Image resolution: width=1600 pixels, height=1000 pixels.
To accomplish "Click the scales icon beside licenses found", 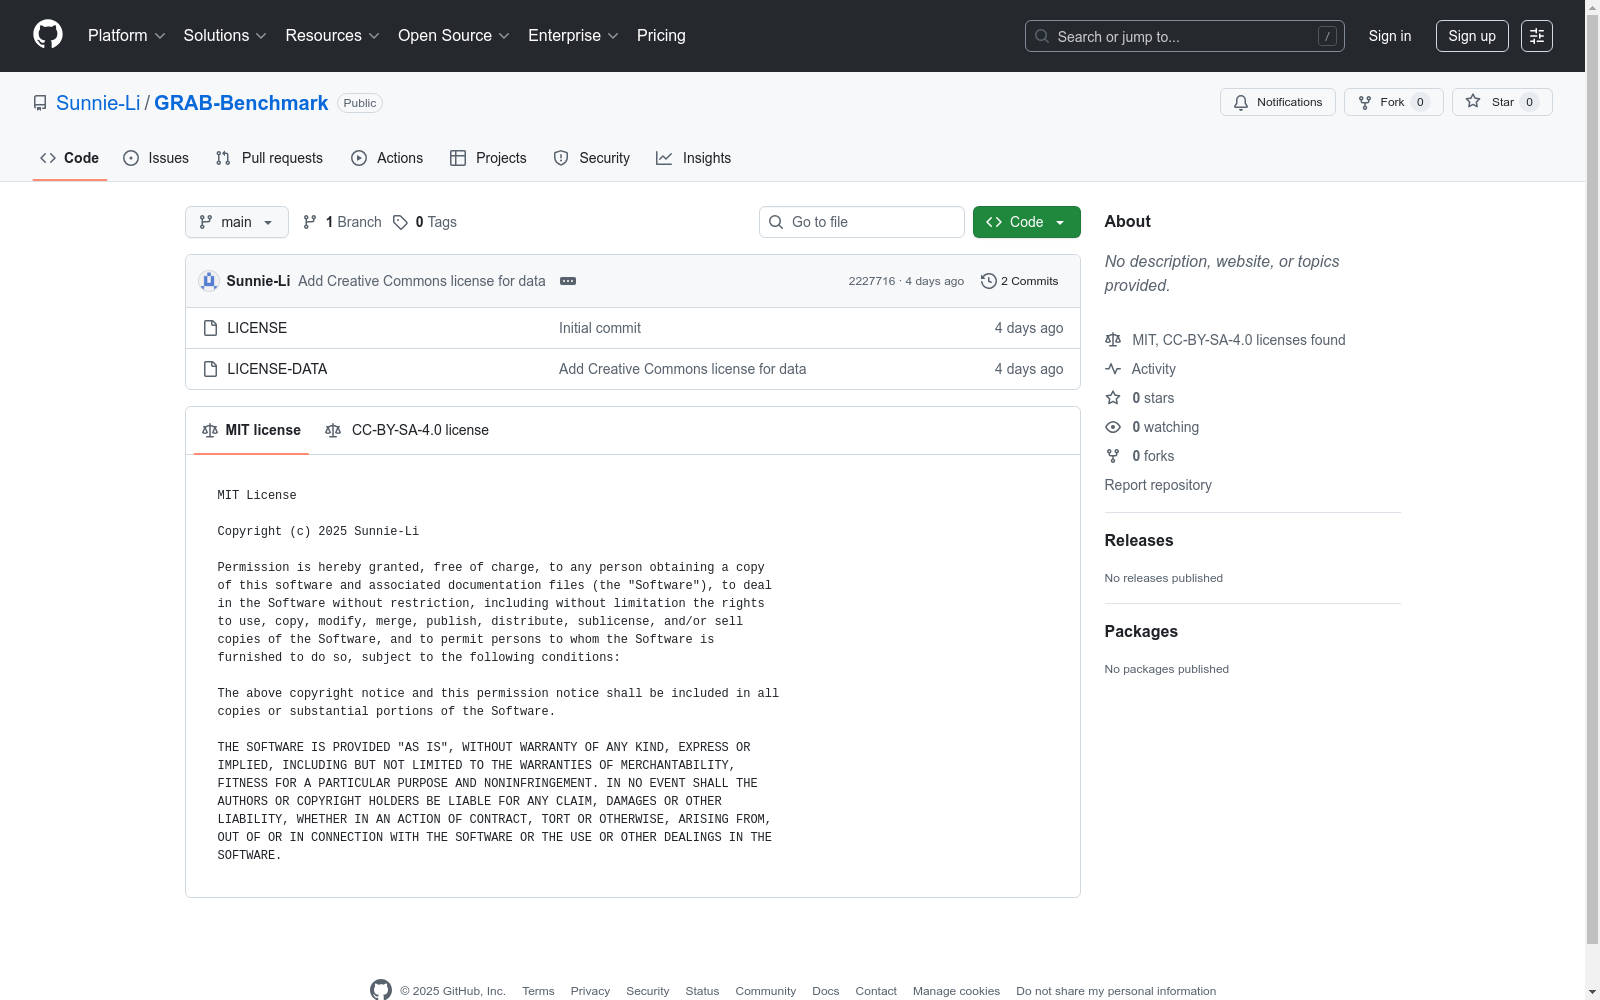I will [x=1113, y=340].
